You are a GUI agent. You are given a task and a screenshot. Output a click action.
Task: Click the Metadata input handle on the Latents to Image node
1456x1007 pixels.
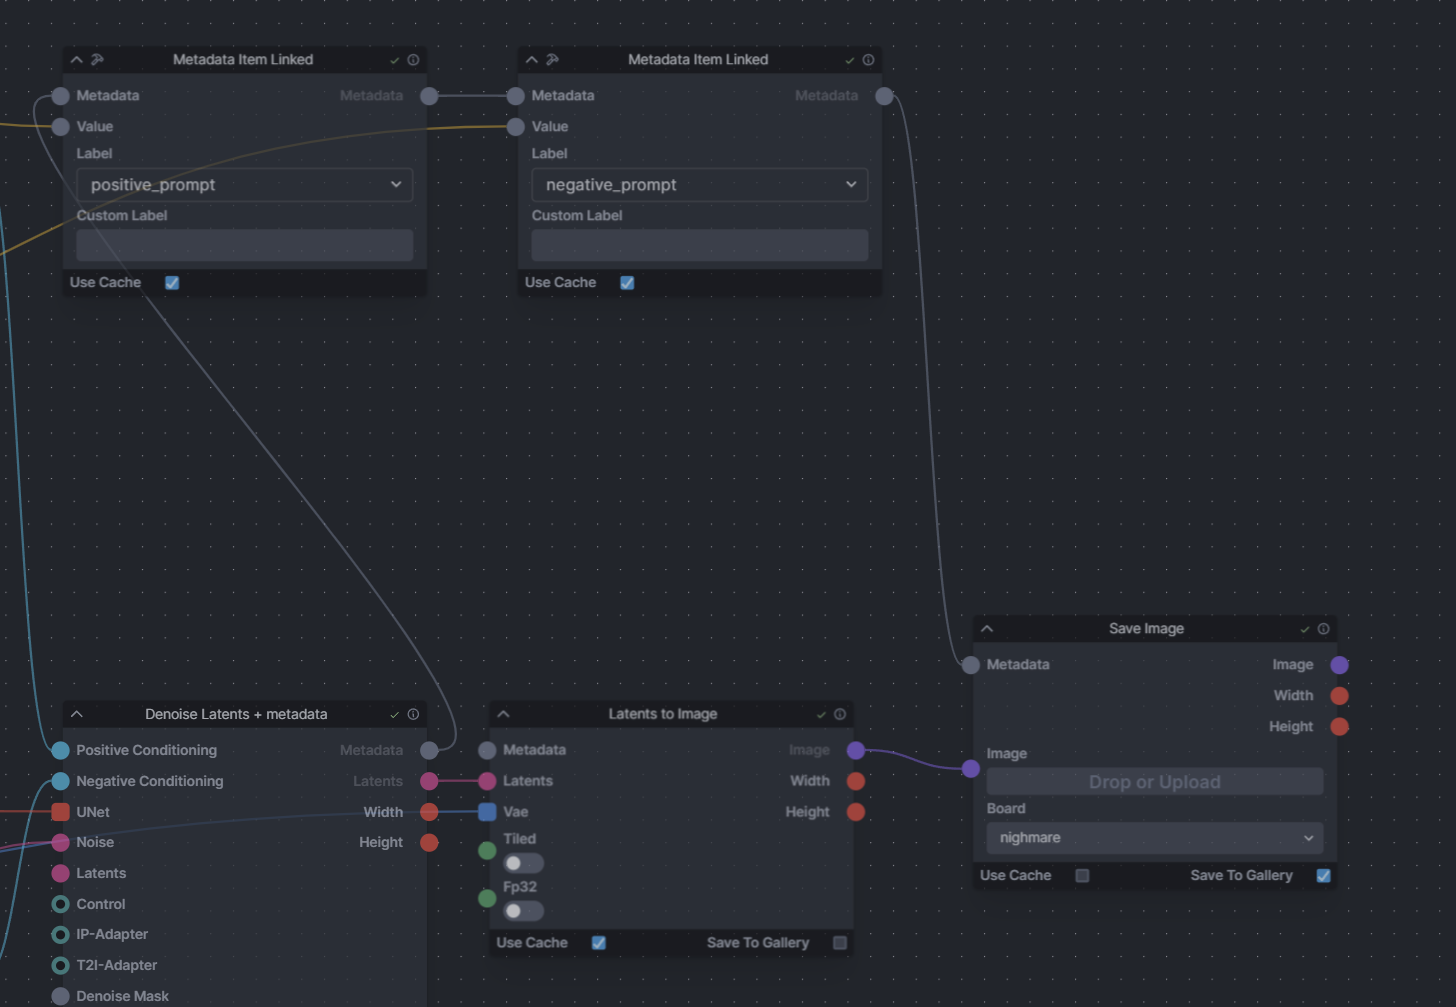488,751
